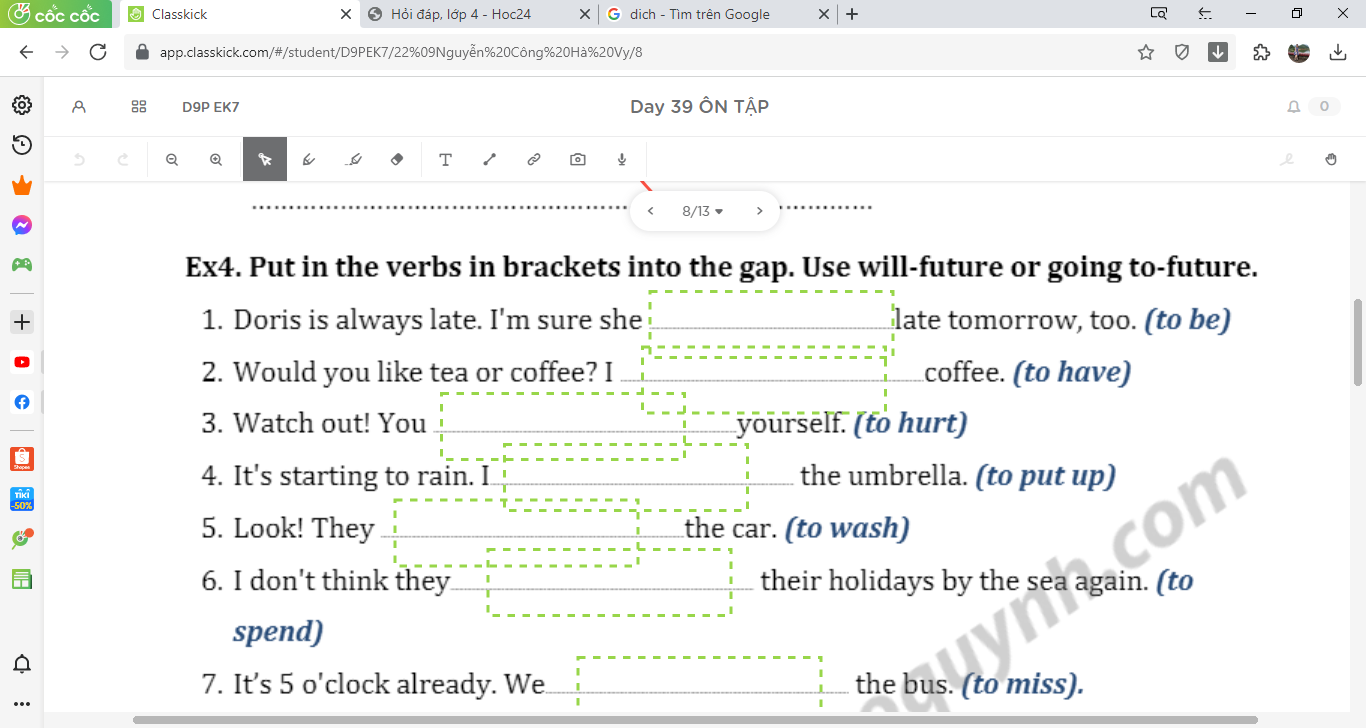Select the line drawing tool
The height and width of the screenshot is (728, 1366).
pos(490,159)
